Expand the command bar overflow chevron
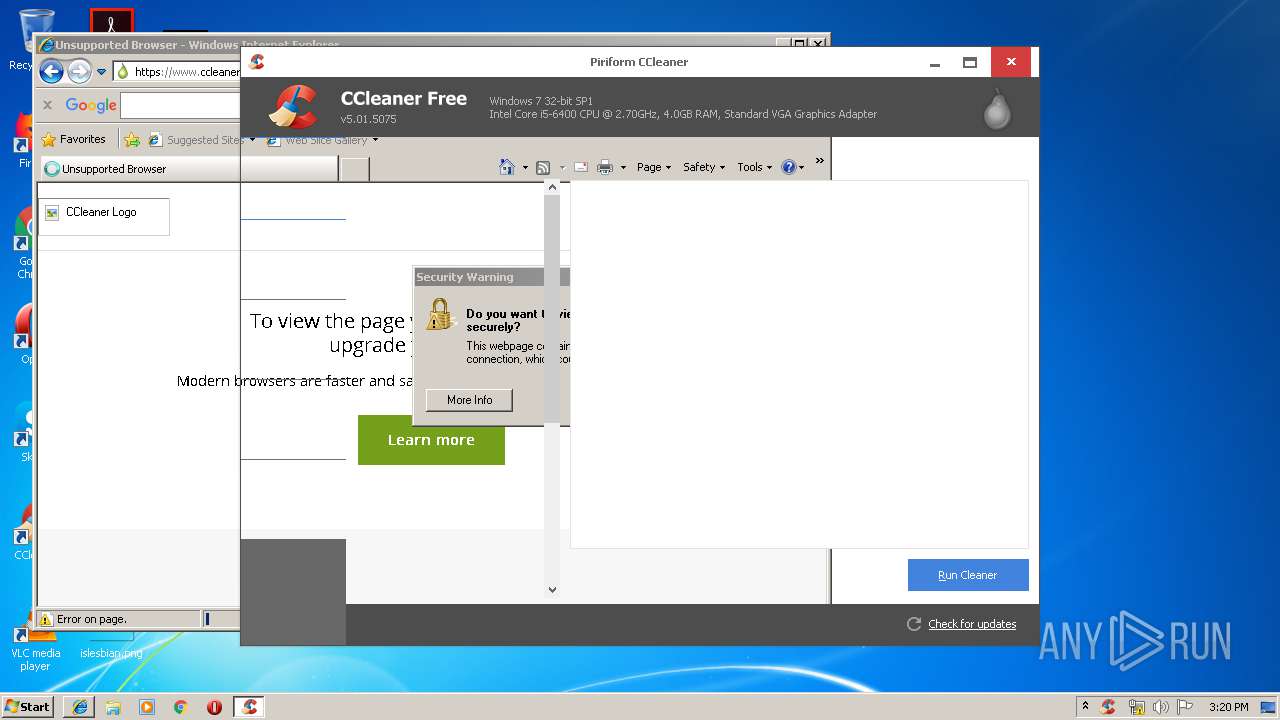 coord(820,160)
